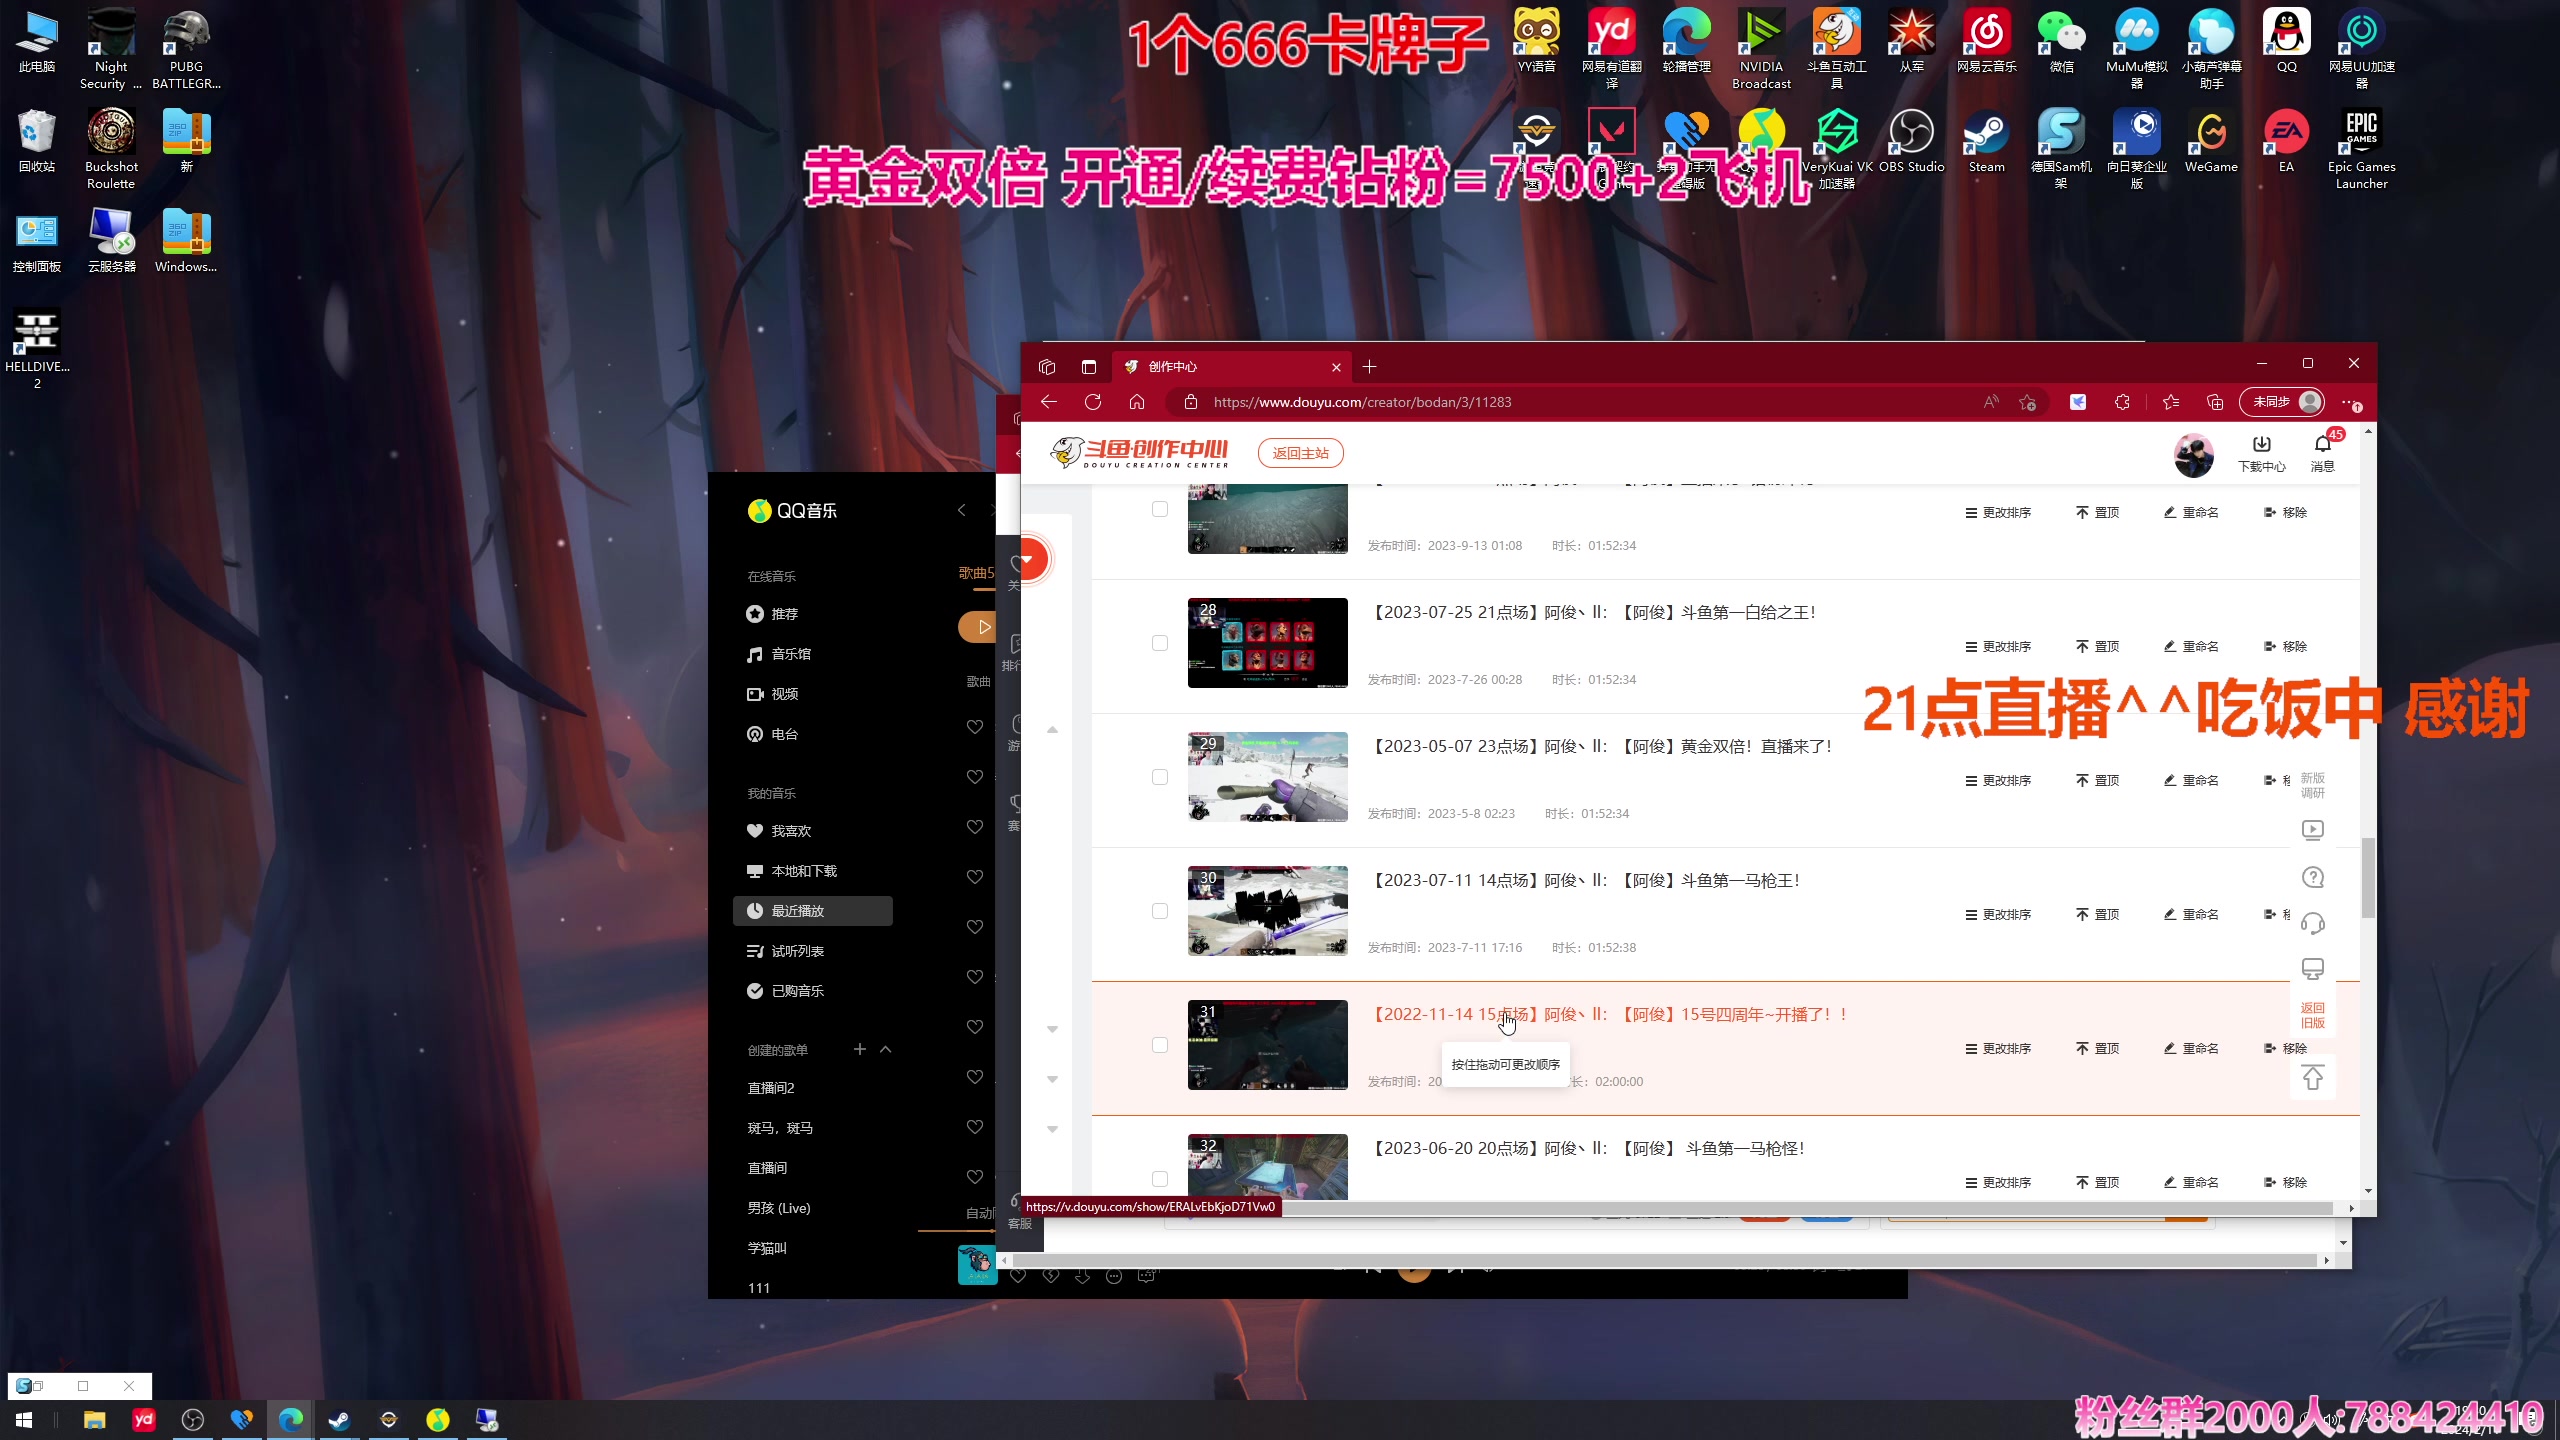
Task: Open browser settings via the ellipsis menu
Action: 2347,402
